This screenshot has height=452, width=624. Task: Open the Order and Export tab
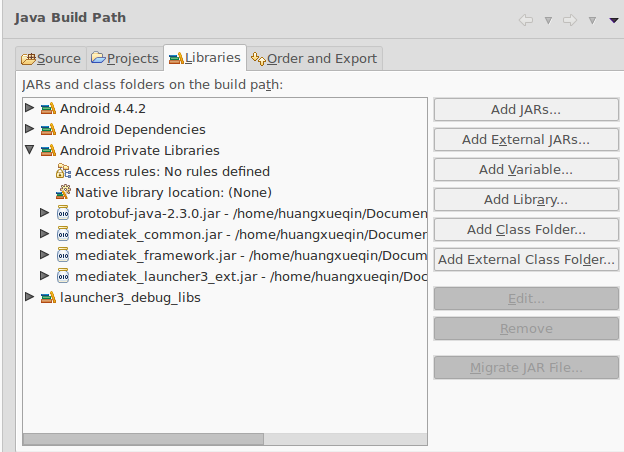[314, 58]
